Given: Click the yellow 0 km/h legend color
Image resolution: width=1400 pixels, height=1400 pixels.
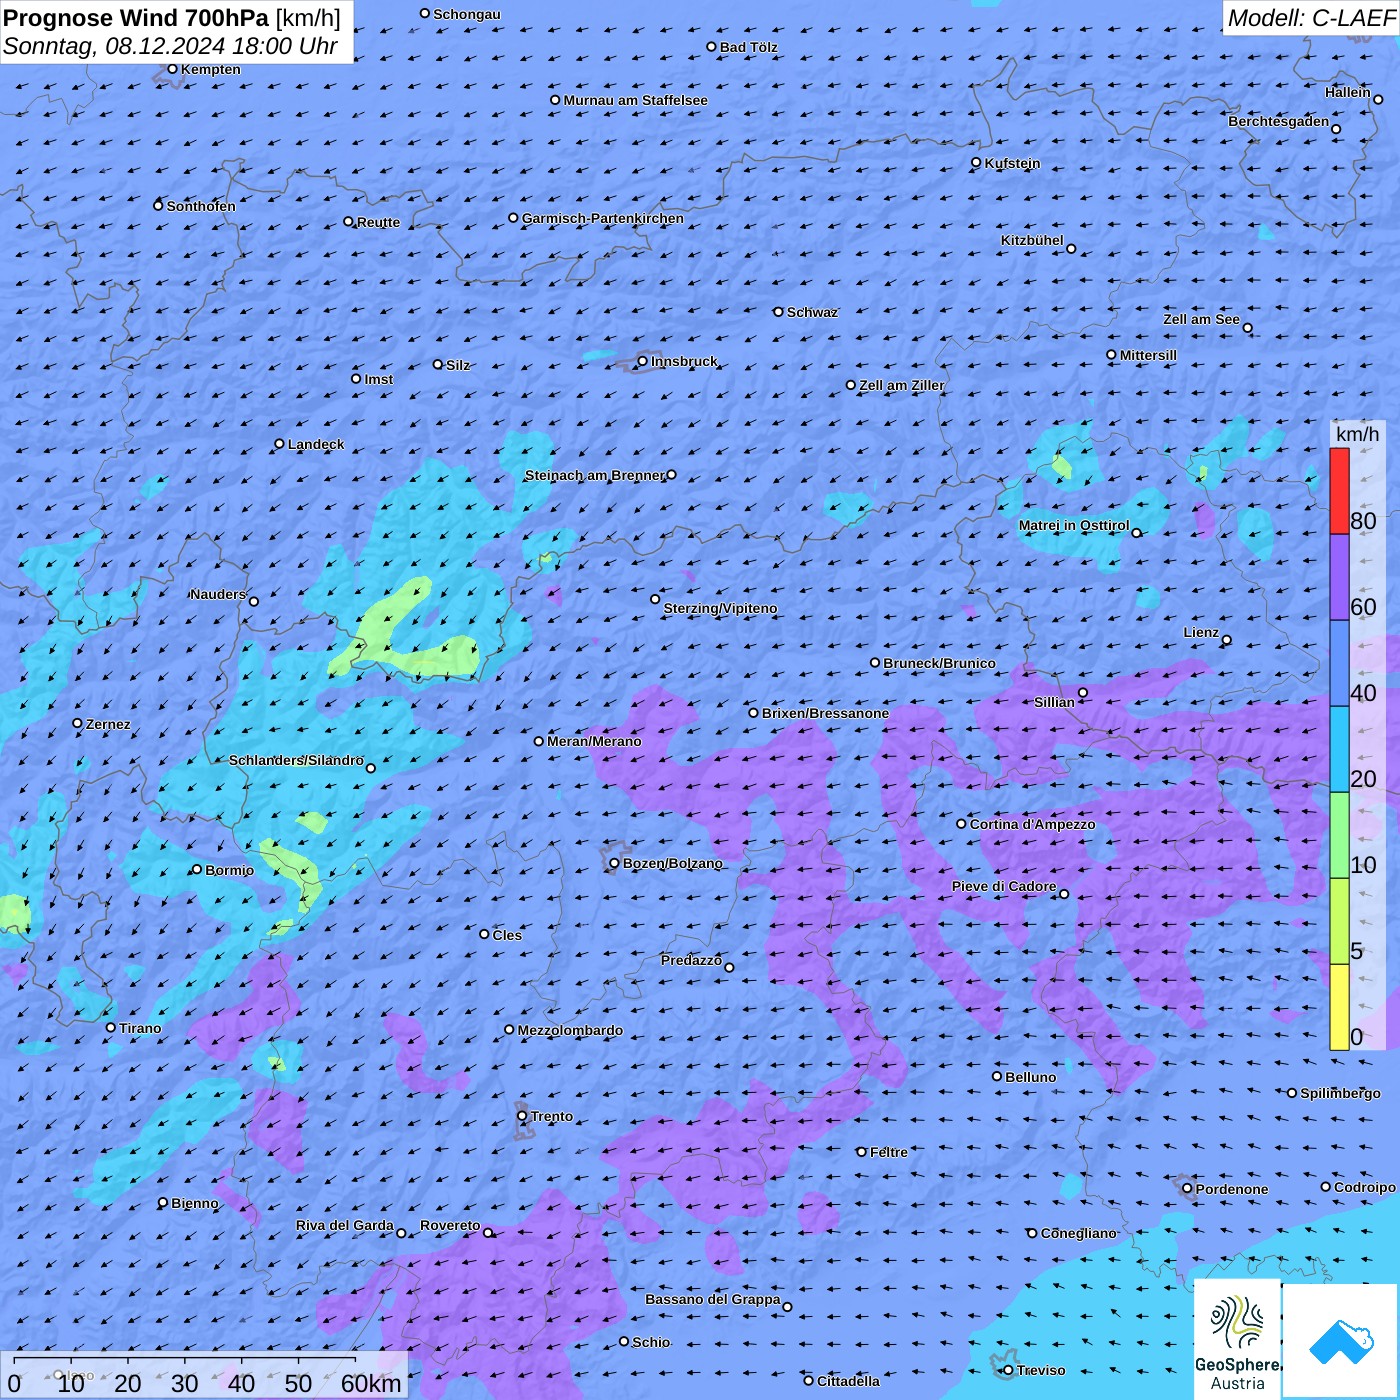Looking at the screenshot, I should (1339, 1007).
